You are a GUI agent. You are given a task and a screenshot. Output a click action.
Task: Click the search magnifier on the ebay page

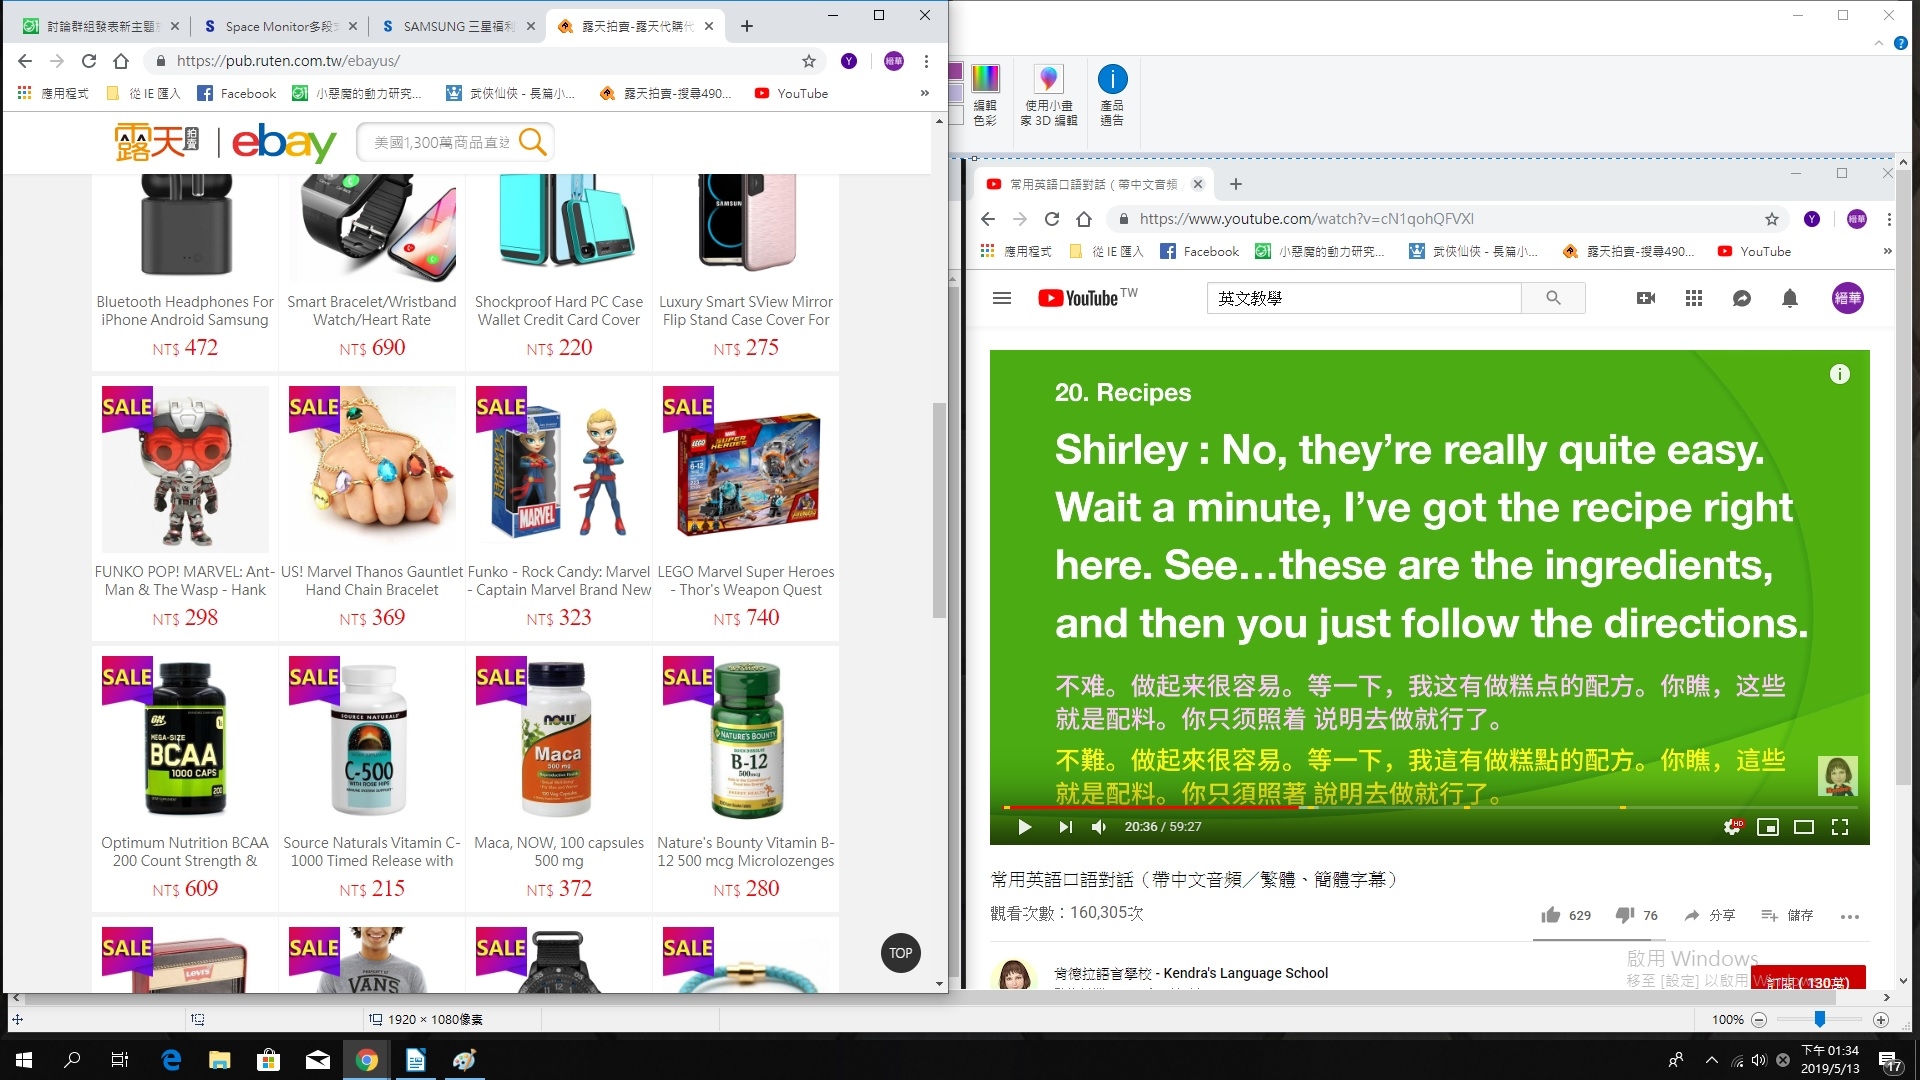coord(533,142)
